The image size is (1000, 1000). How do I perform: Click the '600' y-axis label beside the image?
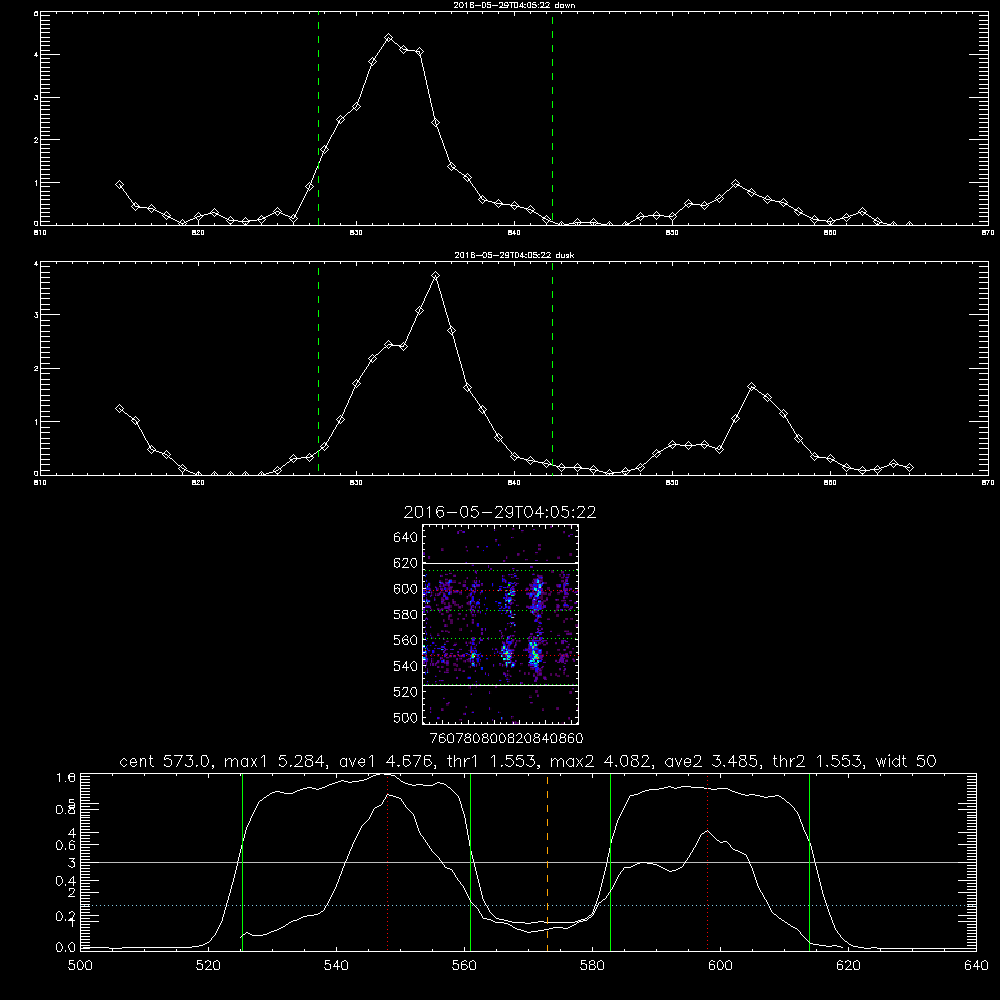pos(406,589)
